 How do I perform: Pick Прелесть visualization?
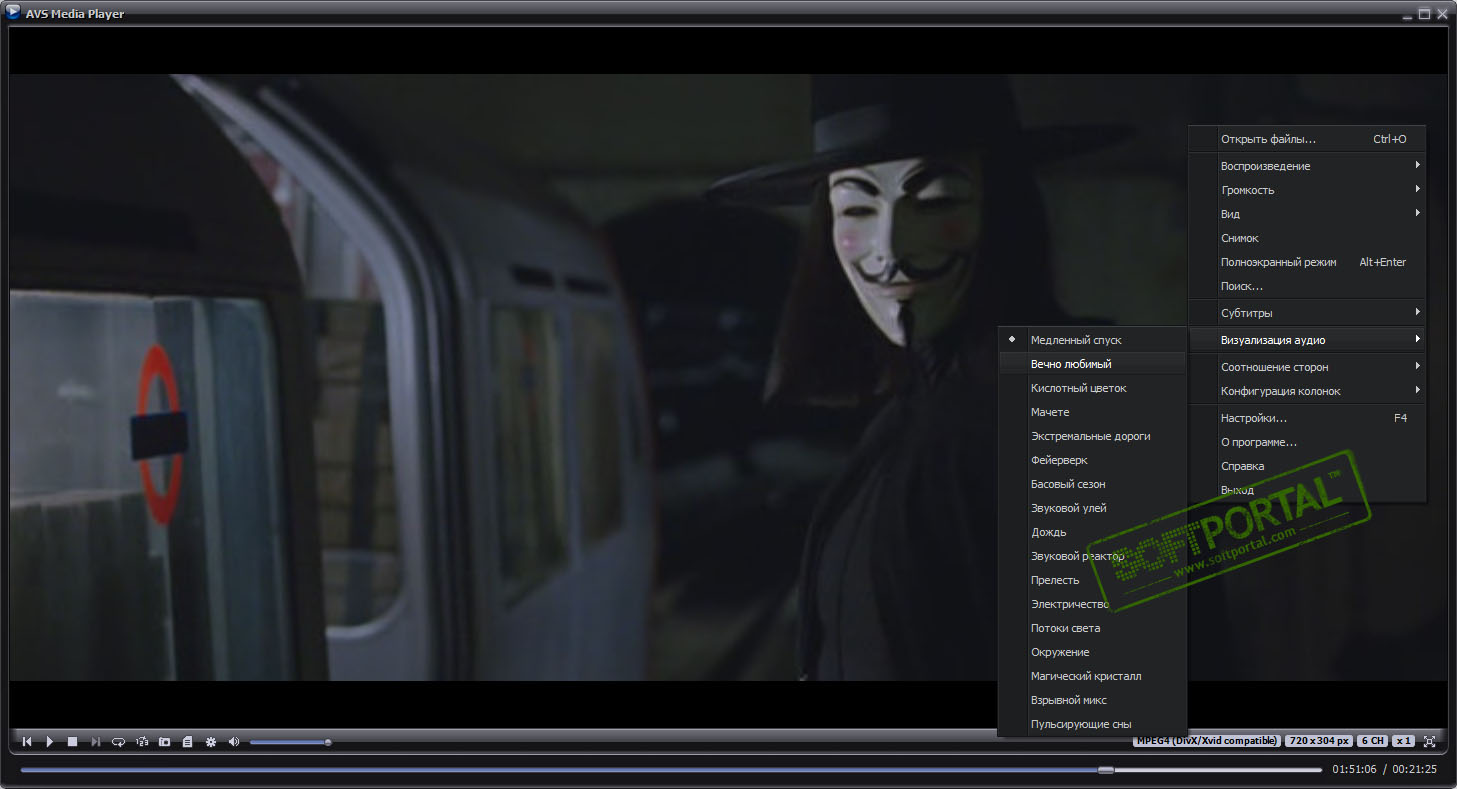click(1092, 580)
